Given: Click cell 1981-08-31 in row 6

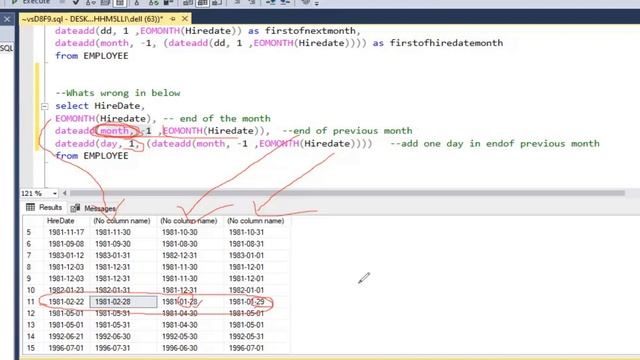Looking at the screenshot, I should tap(246, 244).
